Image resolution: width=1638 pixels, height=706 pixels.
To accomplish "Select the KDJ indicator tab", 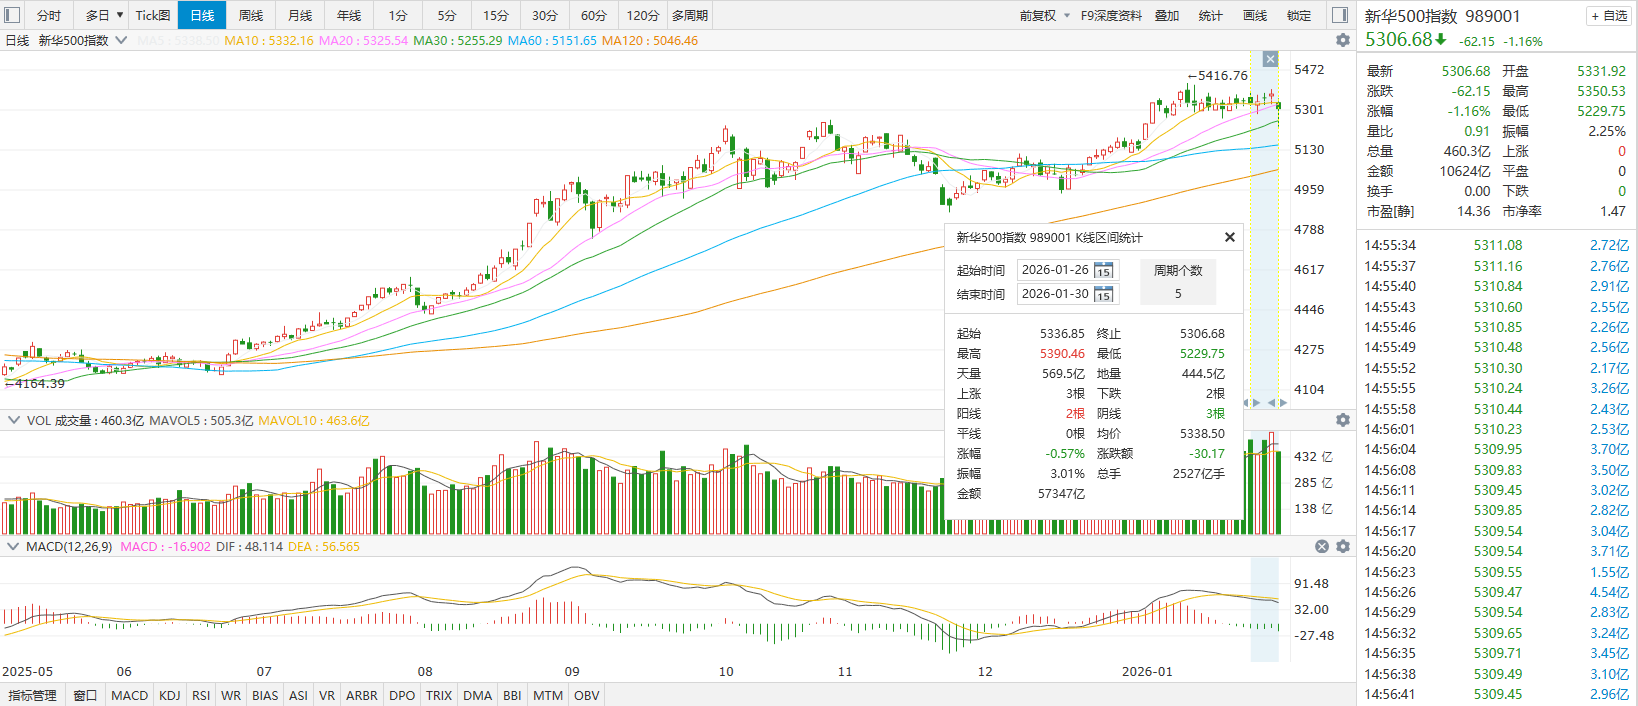I will (x=170, y=695).
